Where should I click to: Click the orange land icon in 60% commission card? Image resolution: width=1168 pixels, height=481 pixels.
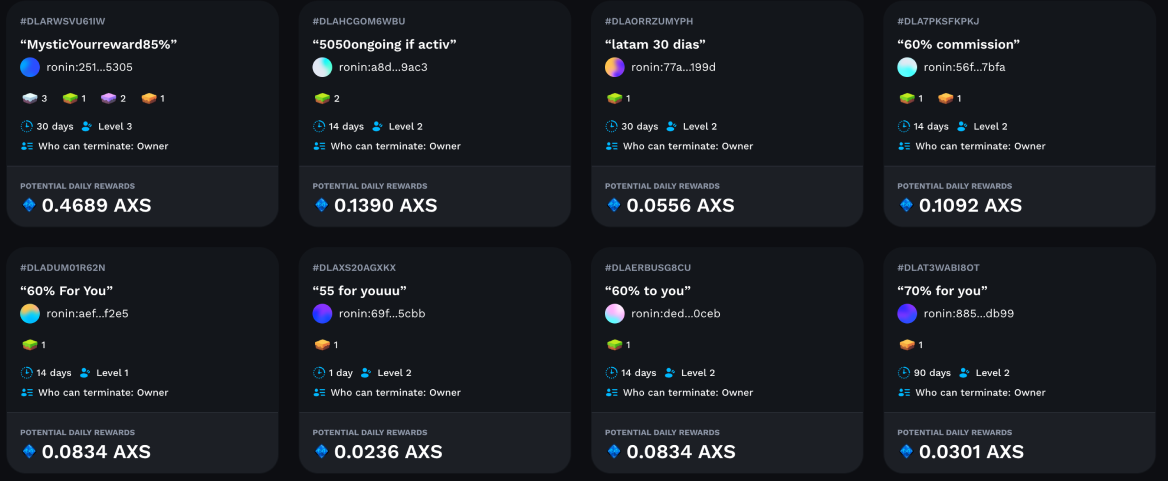[x=945, y=98]
